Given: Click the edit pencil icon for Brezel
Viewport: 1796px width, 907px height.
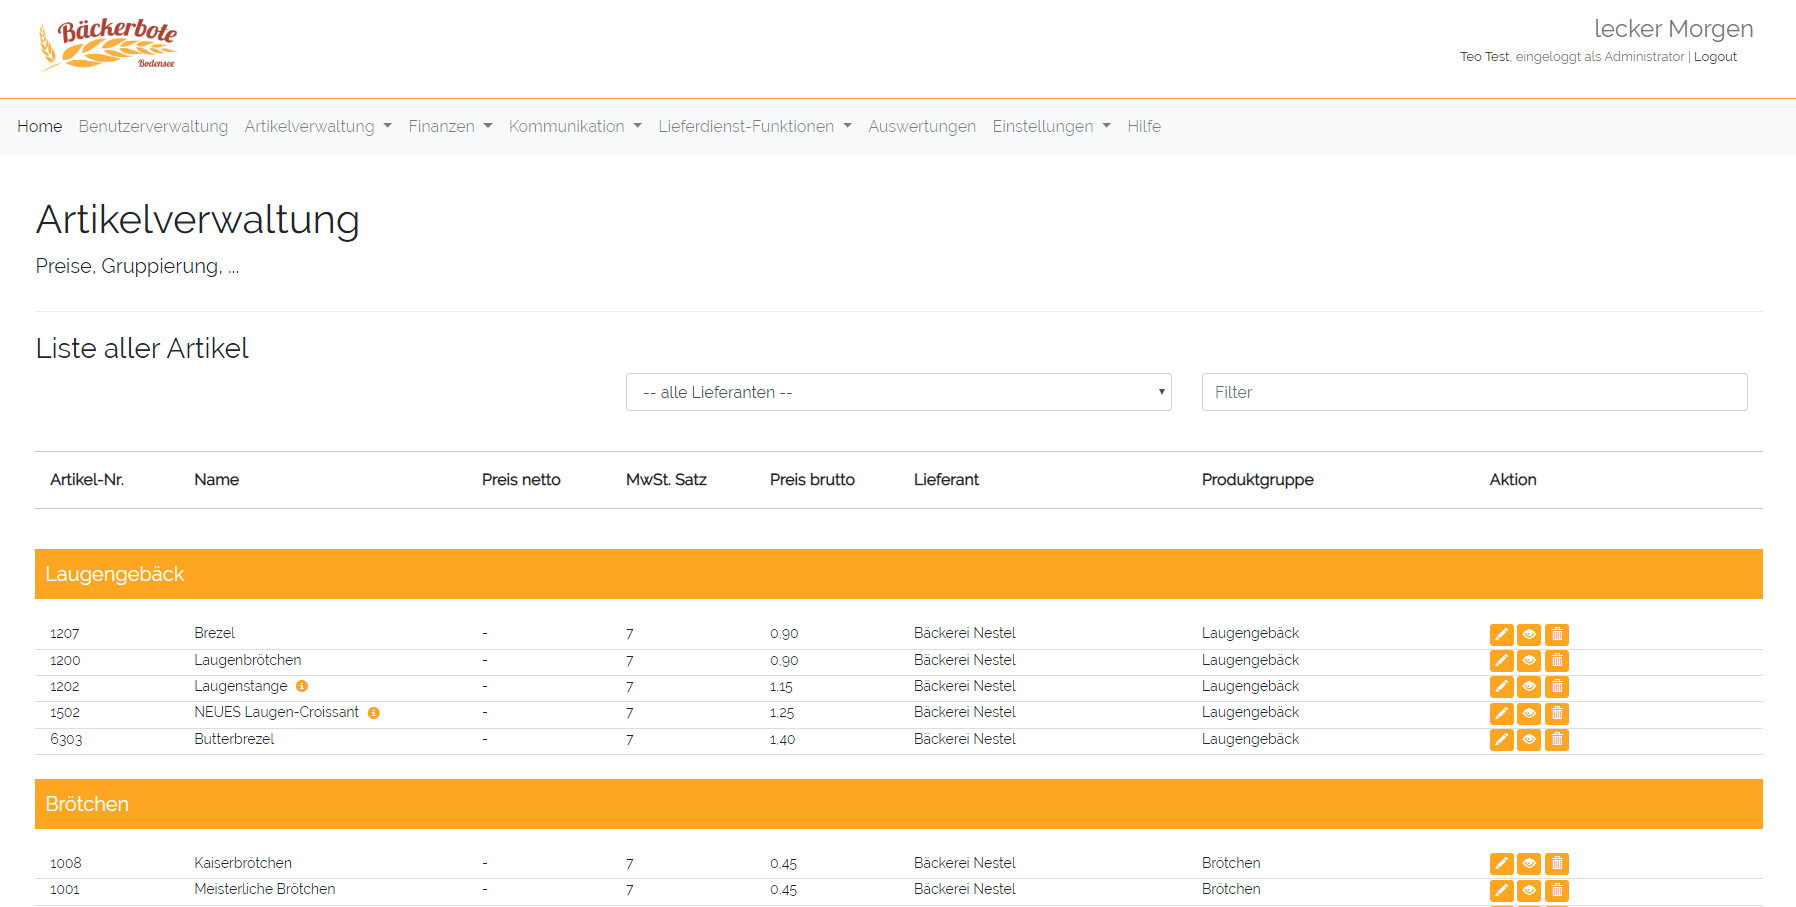Looking at the screenshot, I should (1501, 634).
